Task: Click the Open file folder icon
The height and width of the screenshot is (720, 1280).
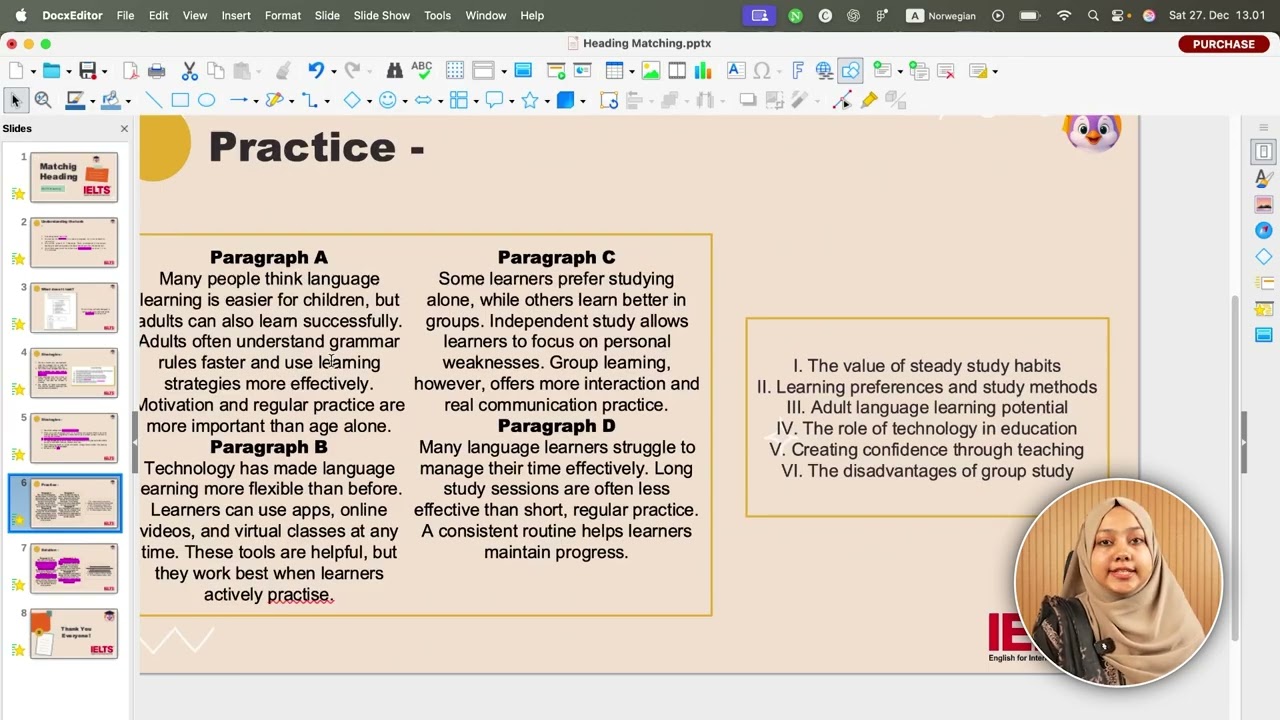Action: click(51, 71)
